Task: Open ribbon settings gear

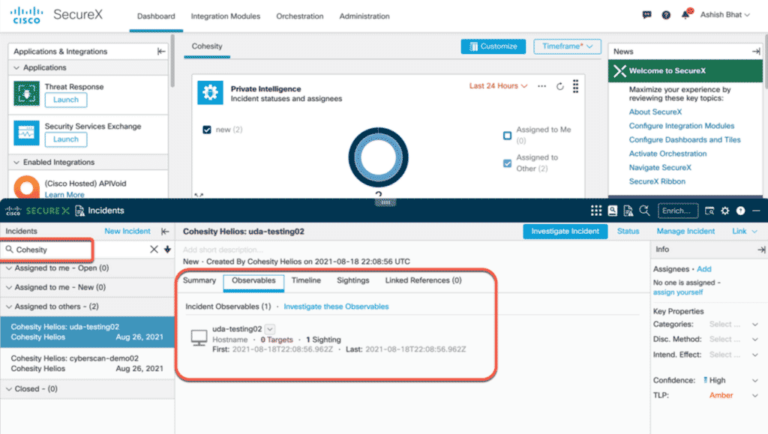Action: [725, 211]
